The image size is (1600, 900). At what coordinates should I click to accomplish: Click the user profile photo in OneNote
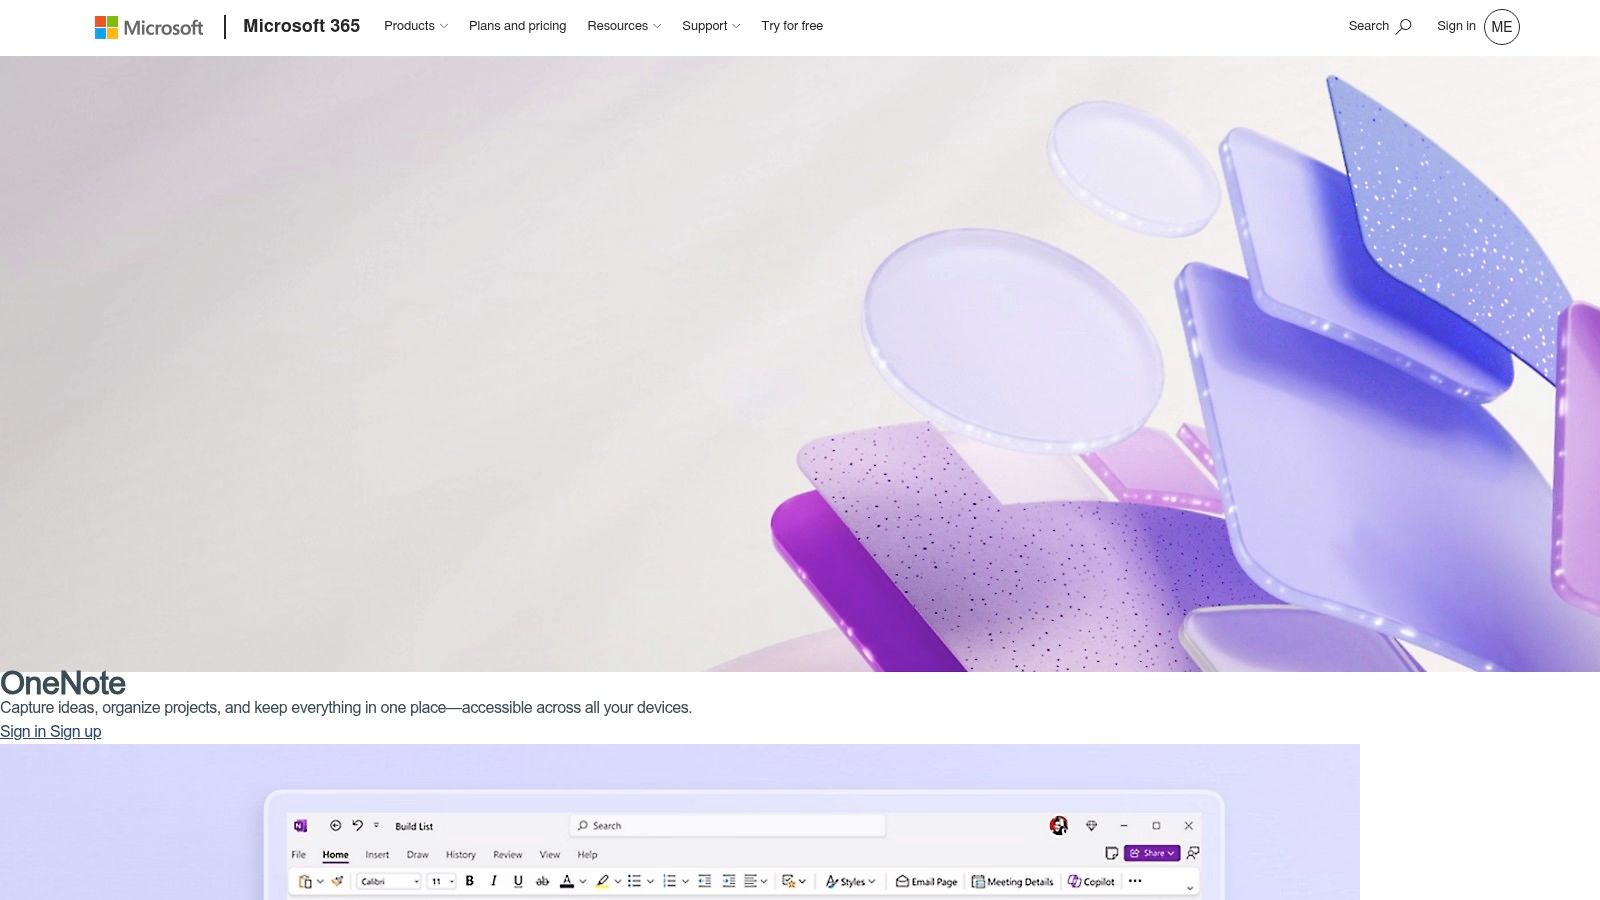1058,825
